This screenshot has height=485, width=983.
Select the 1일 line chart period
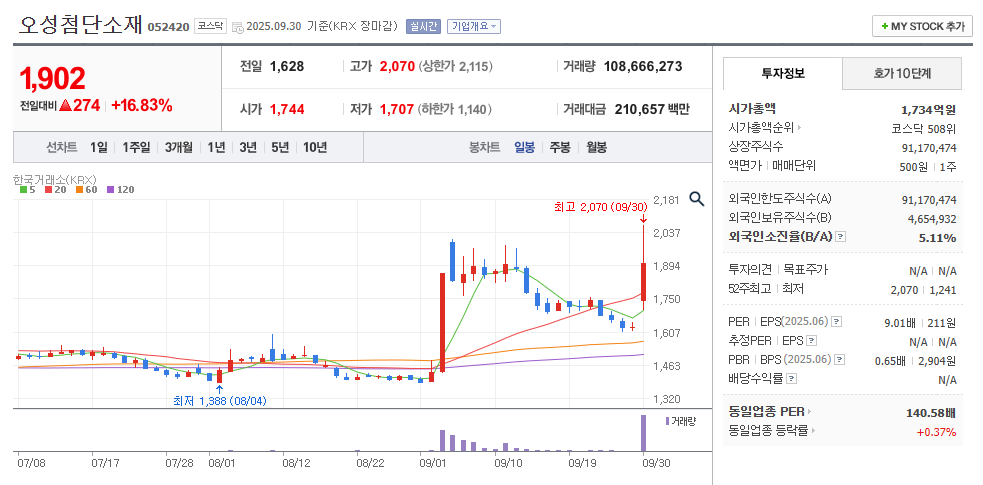pyautogui.click(x=98, y=148)
